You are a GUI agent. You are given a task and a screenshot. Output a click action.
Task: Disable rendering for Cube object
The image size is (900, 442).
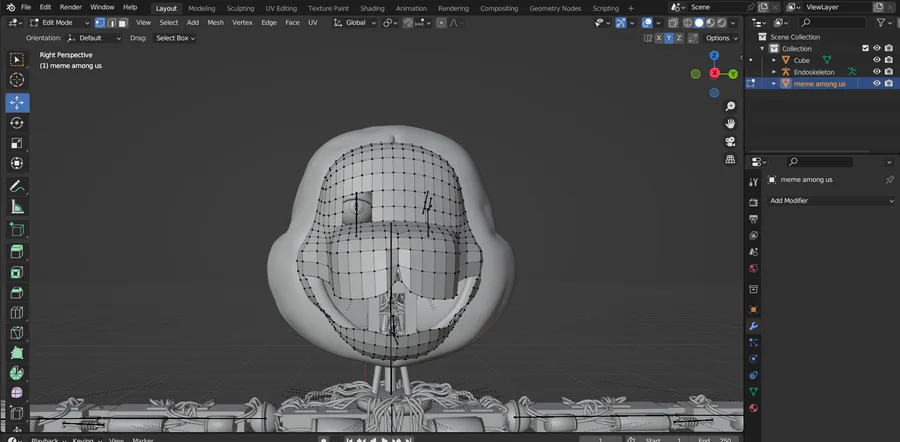click(x=889, y=60)
